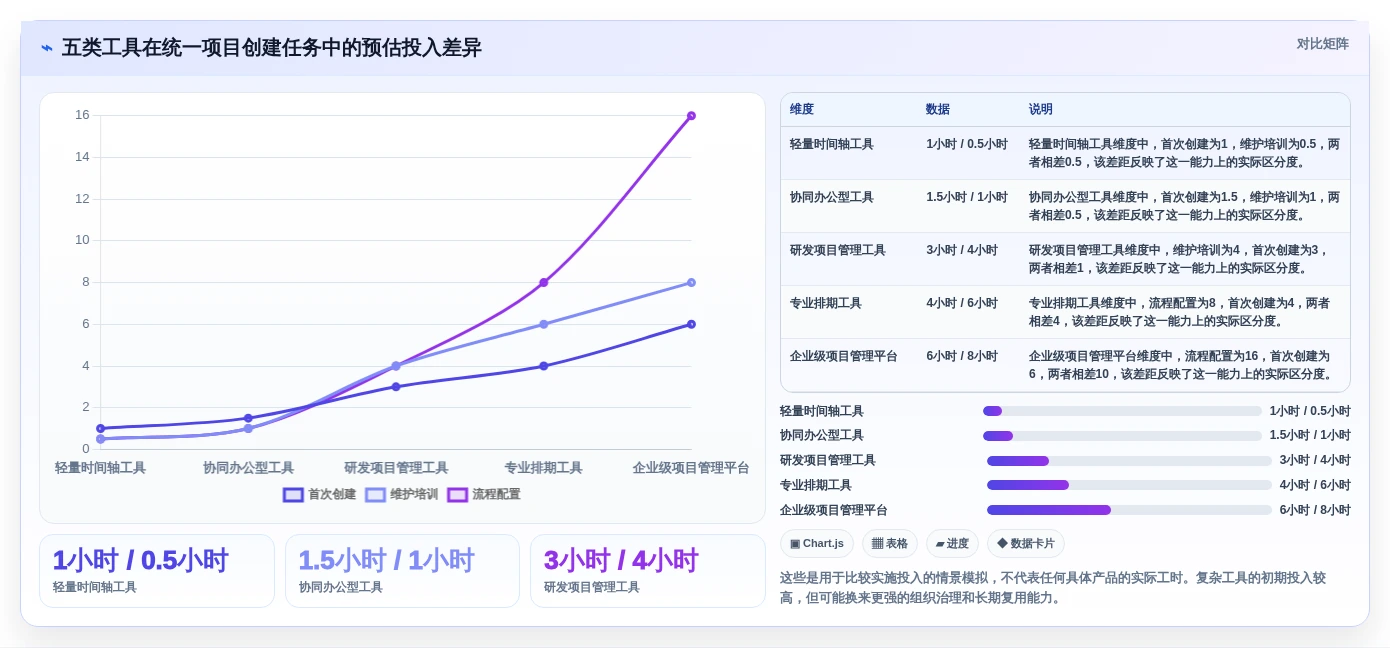Click the Chart.js tag chip
1390x648 pixels.
point(816,544)
